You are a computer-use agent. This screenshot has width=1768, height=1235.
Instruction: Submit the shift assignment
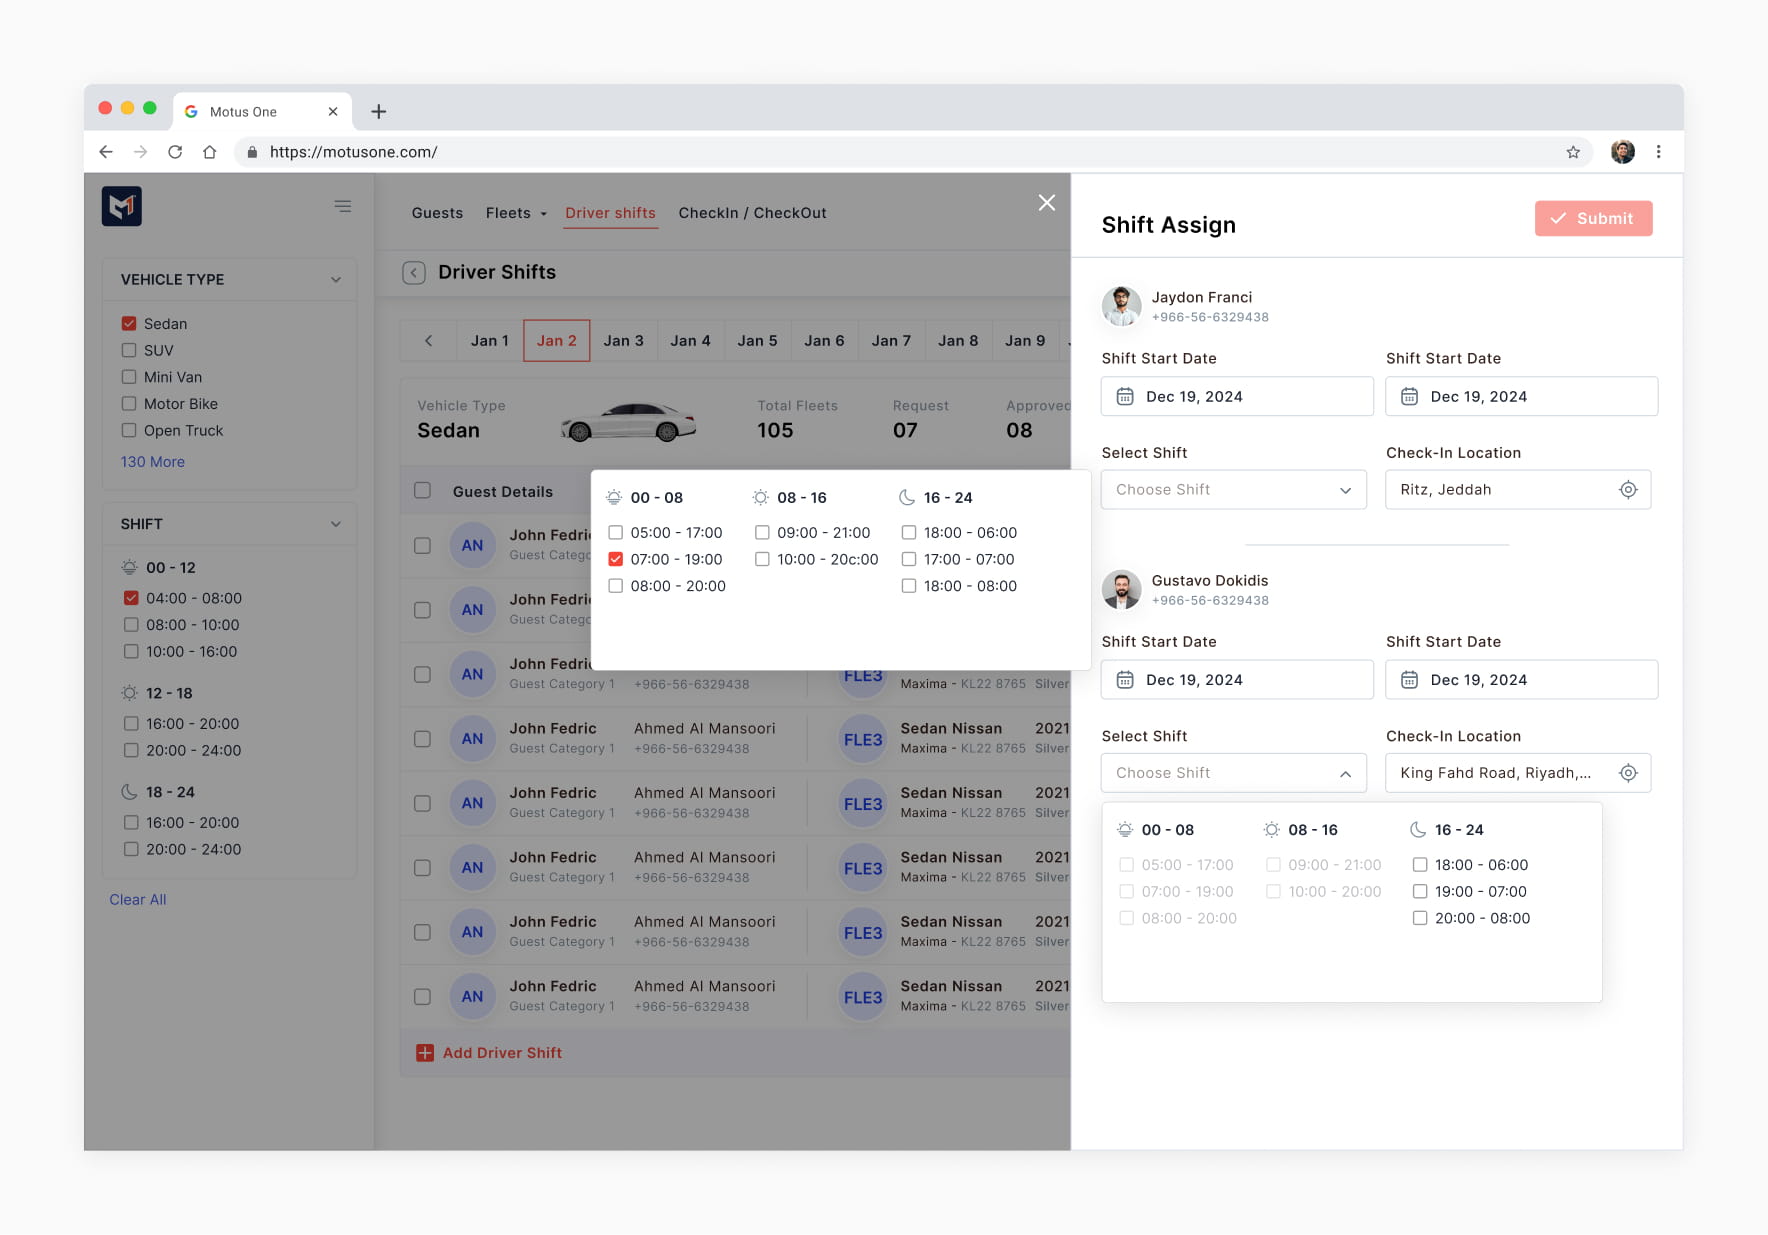[1593, 218]
